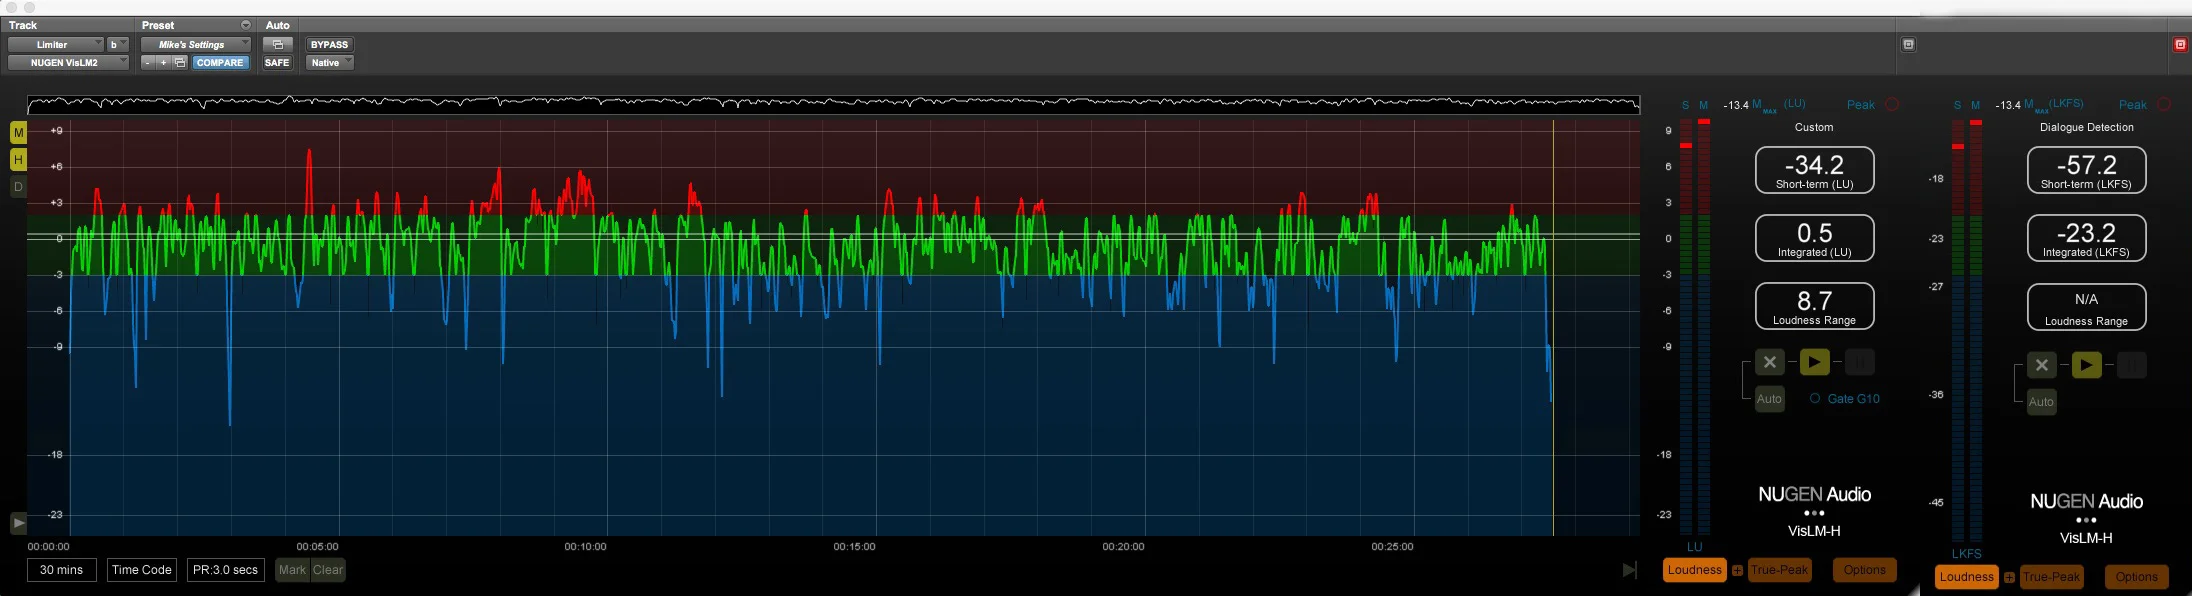The height and width of the screenshot is (596, 2192).
Task: Open Options on the Custom meter
Action: pos(1865,570)
